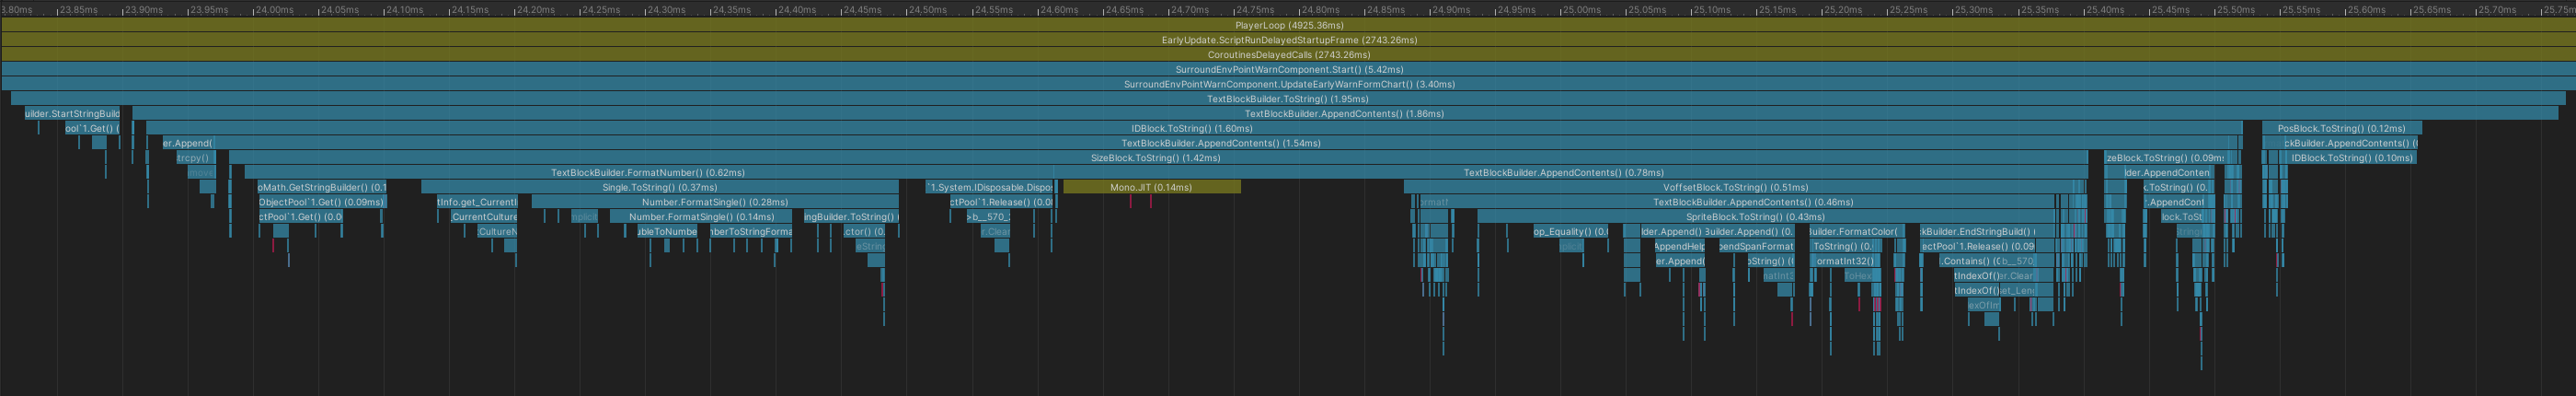Click the ctPool`1.Release() bar under IDisposable
Screen dimensions: 2576x396
[1001, 202]
